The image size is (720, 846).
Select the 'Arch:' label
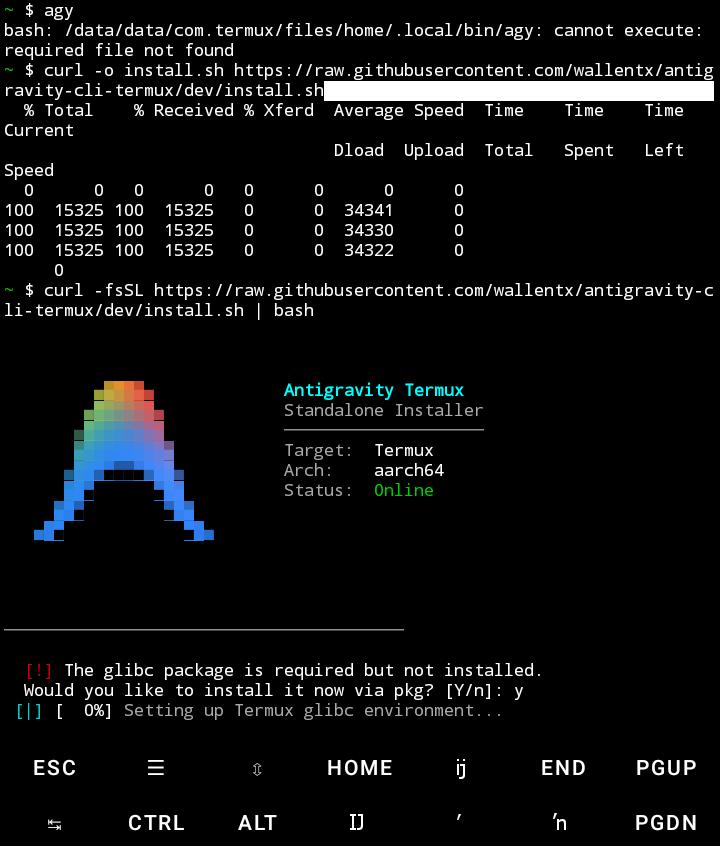(x=308, y=470)
